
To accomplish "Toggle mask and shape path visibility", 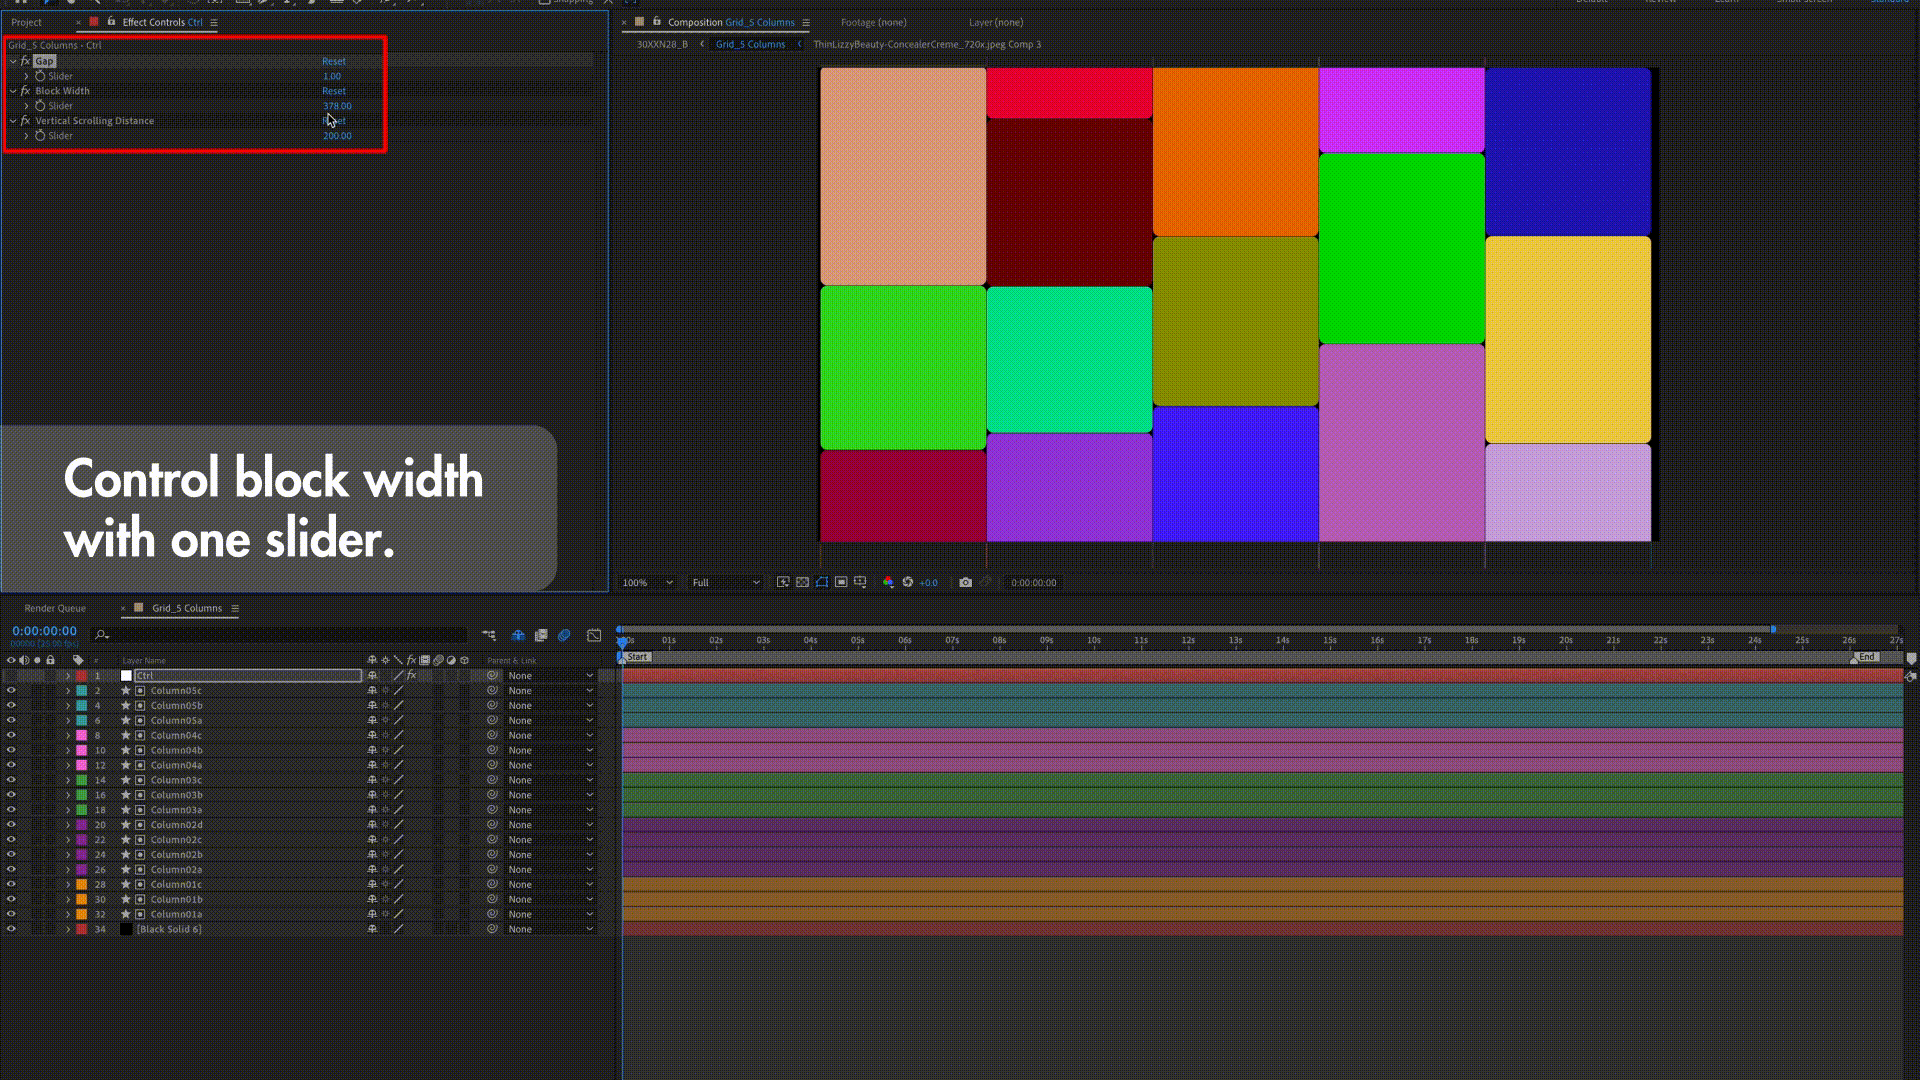I will pos(821,582).
